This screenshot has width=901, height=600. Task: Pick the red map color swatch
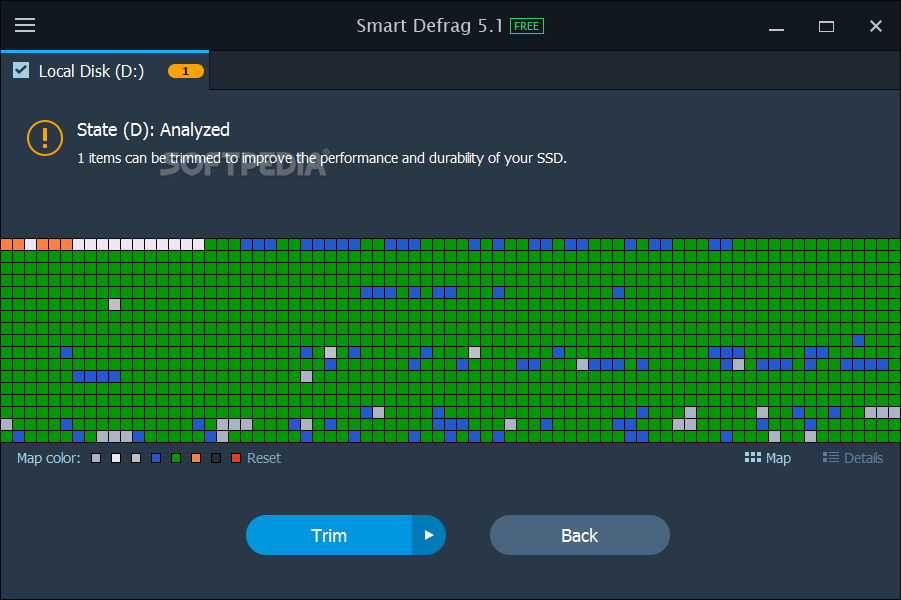[236, 458]
